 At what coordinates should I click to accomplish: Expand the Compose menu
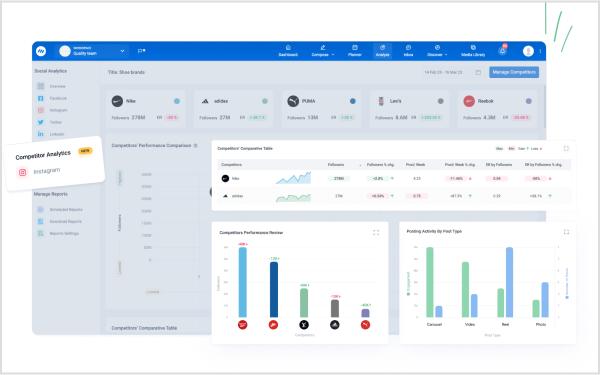click(323, 51)
